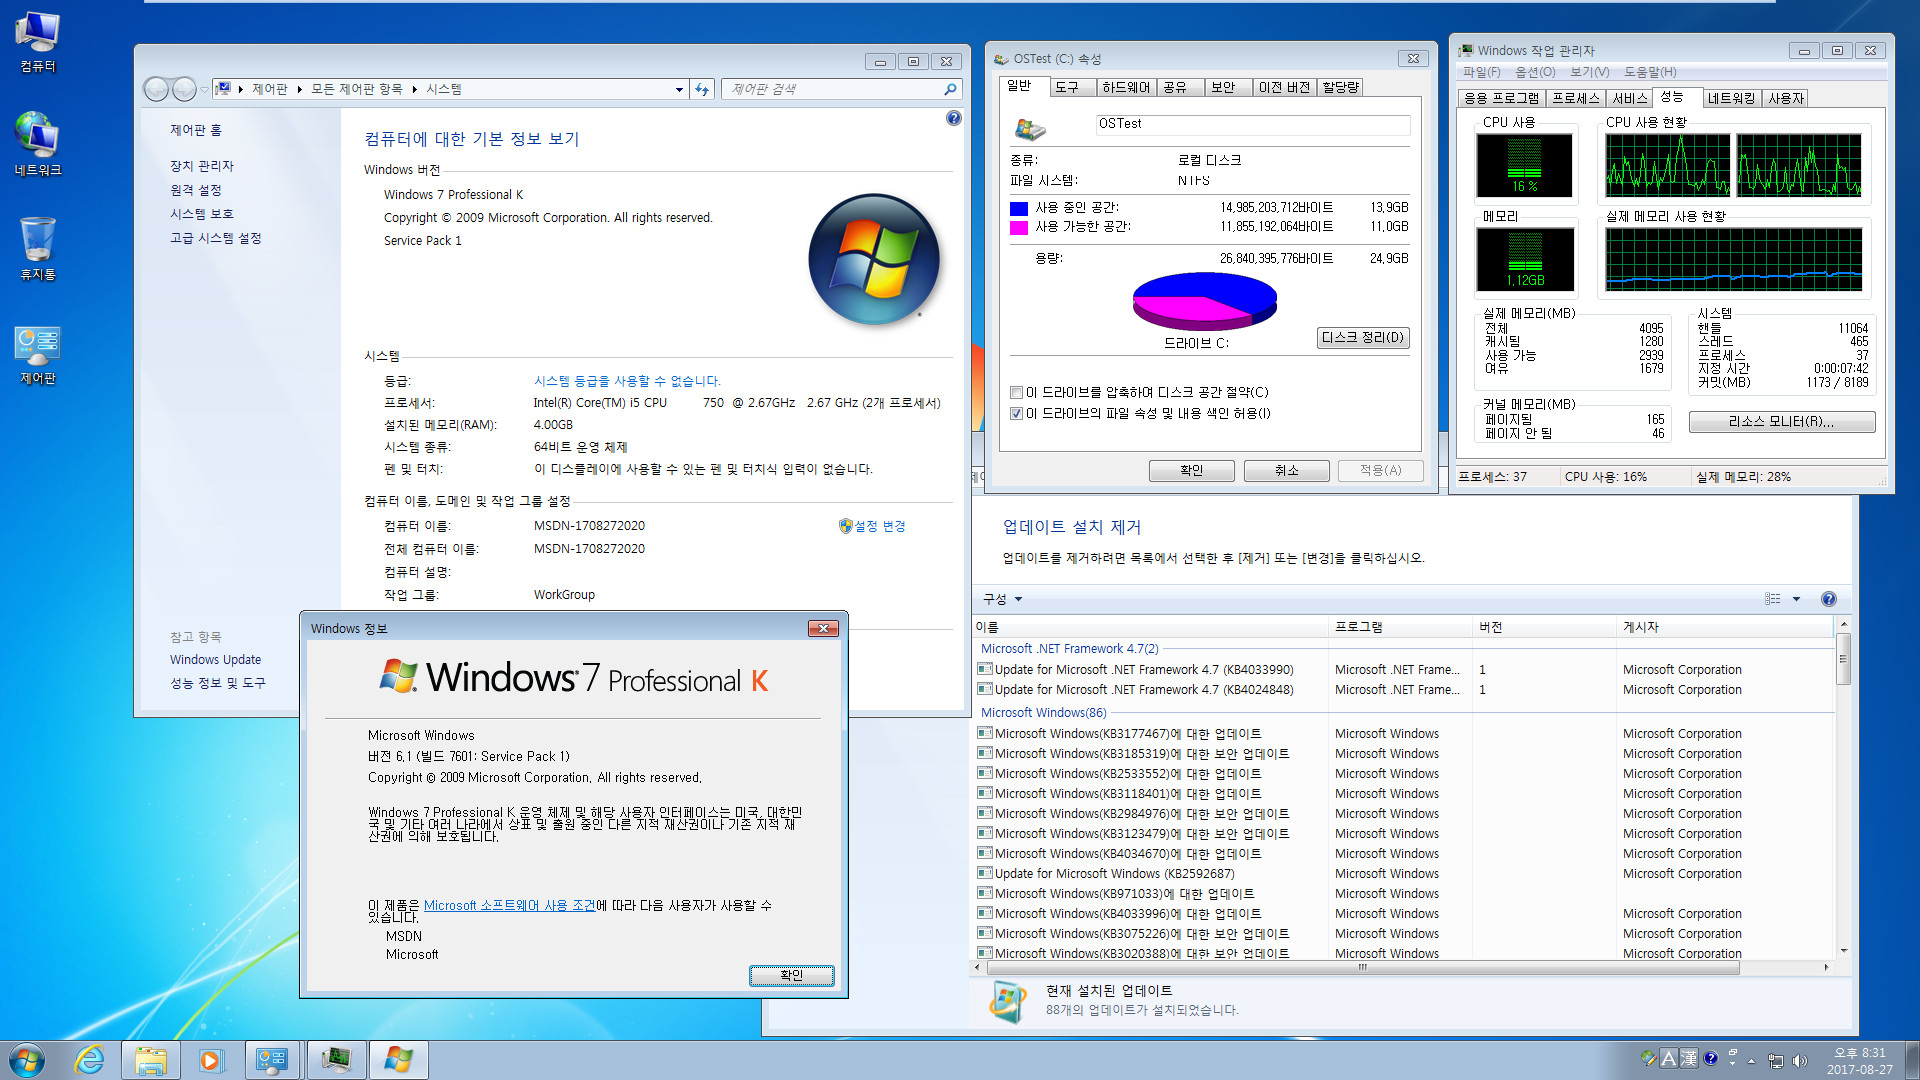
Task: Open the Network desktop icon
Action: (38, 145)
